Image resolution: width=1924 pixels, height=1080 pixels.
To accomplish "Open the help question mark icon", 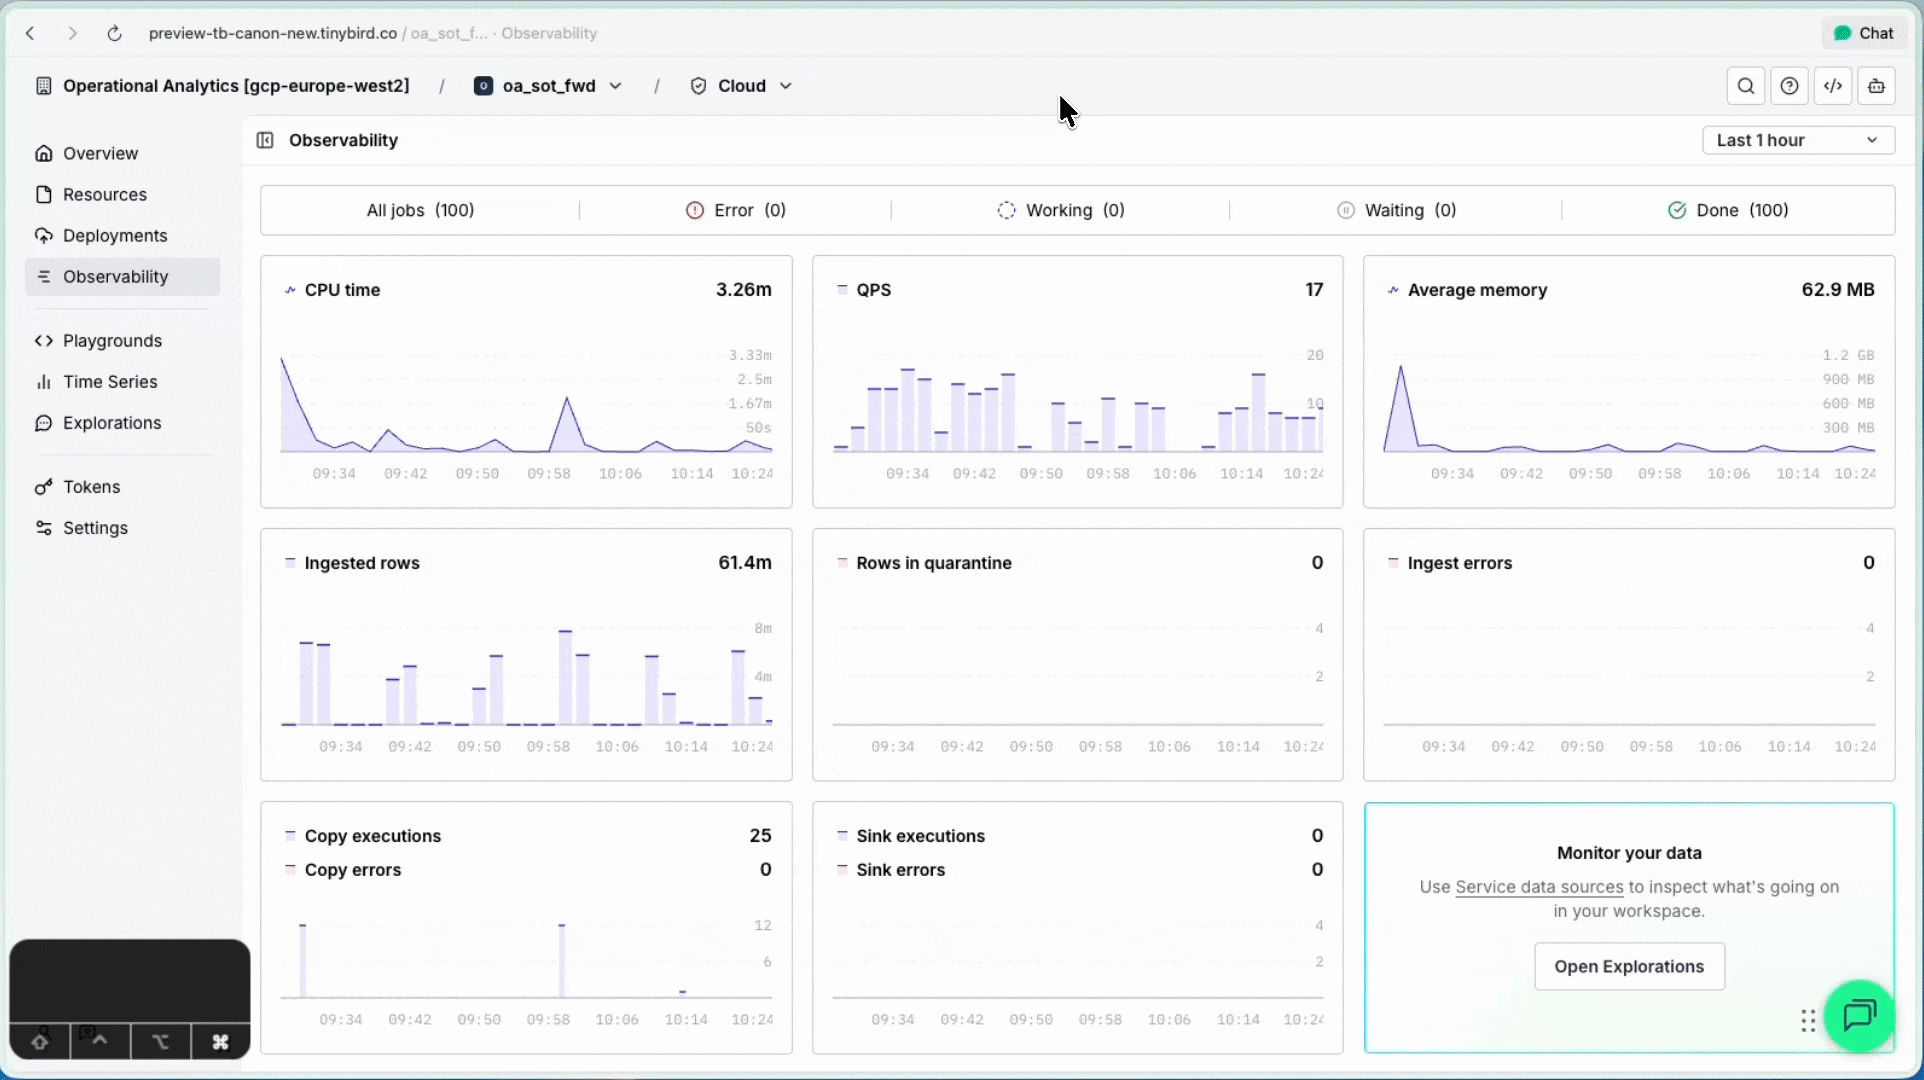I will point(1789,86).
